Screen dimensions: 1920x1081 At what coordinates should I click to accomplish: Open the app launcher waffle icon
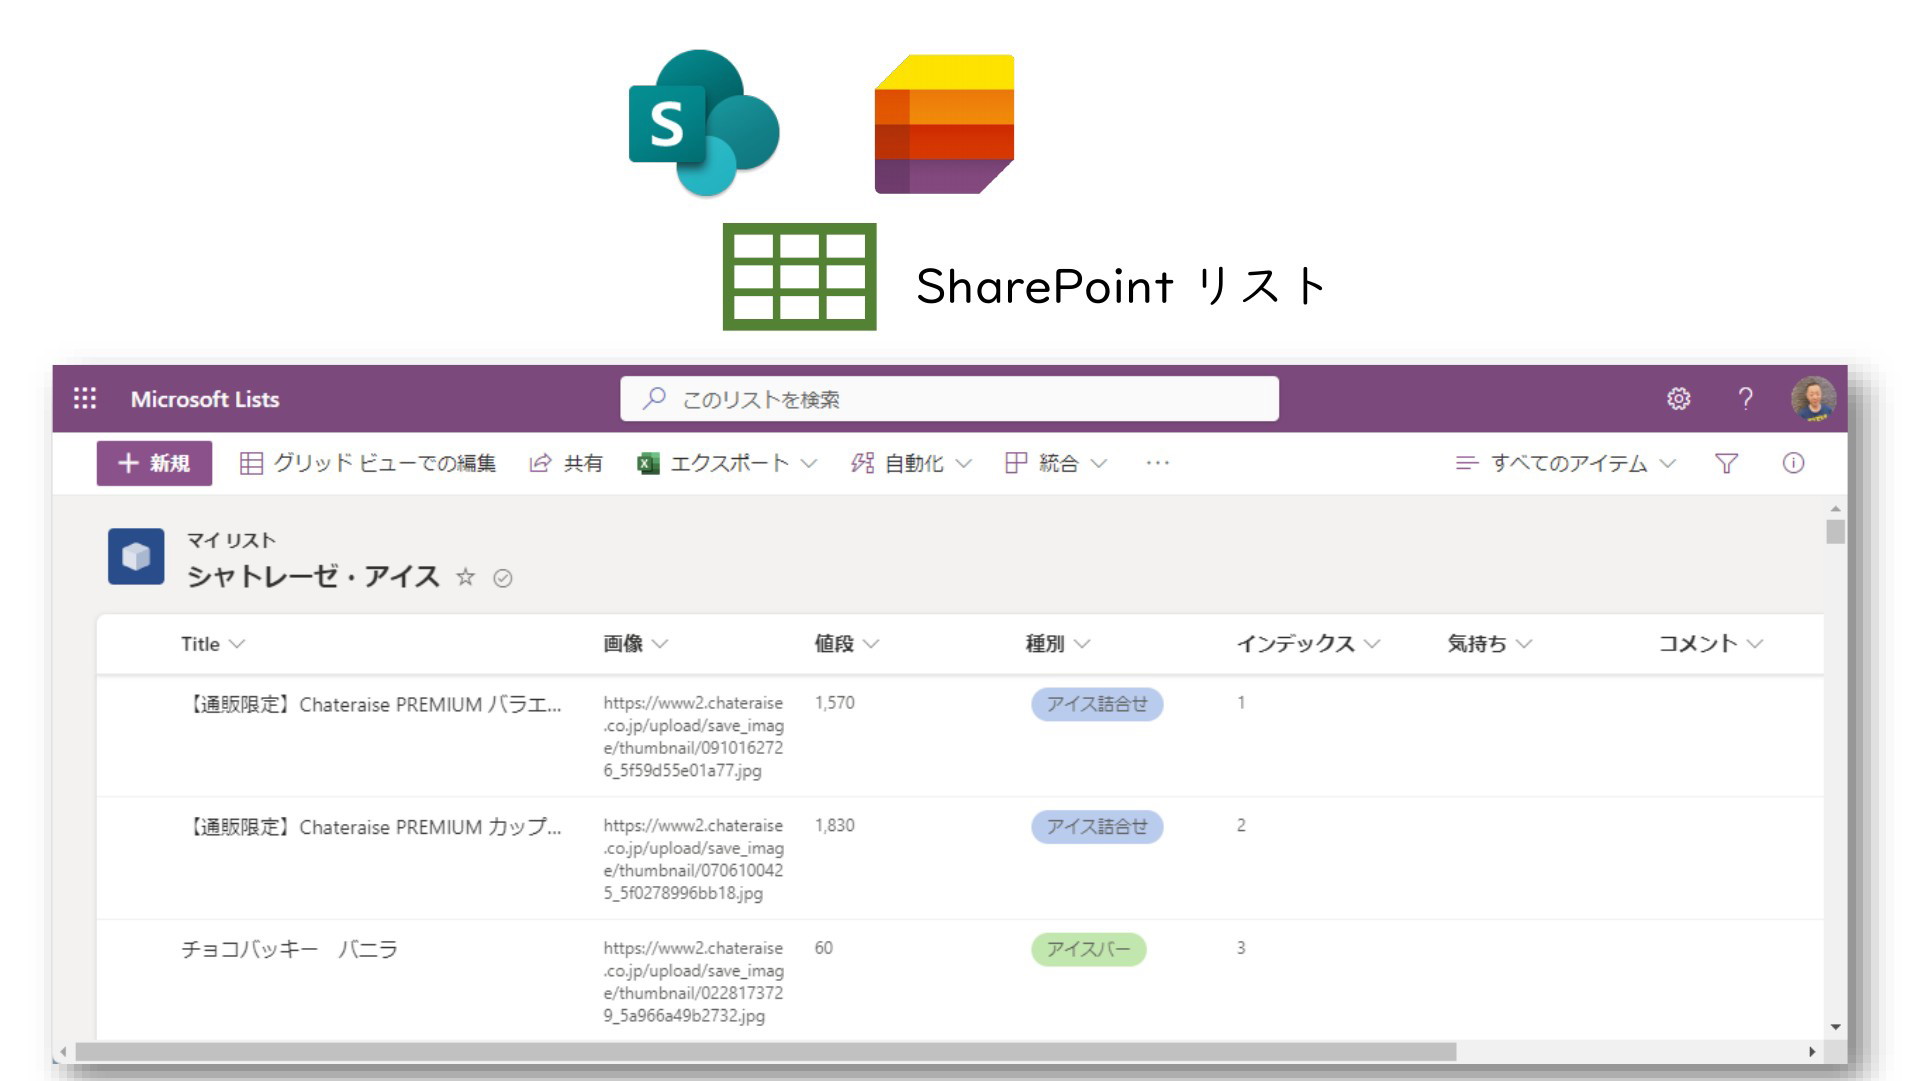(85, 399)
